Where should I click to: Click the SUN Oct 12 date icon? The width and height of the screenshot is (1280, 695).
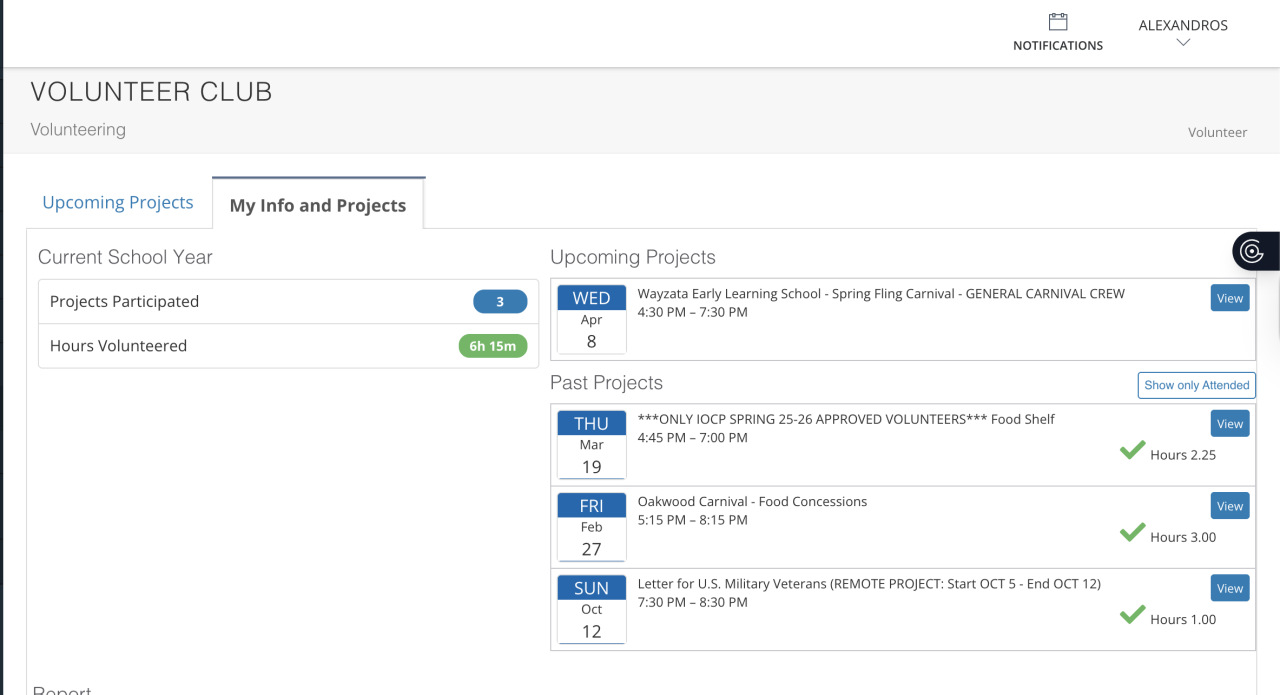click(x=591, y=609)
